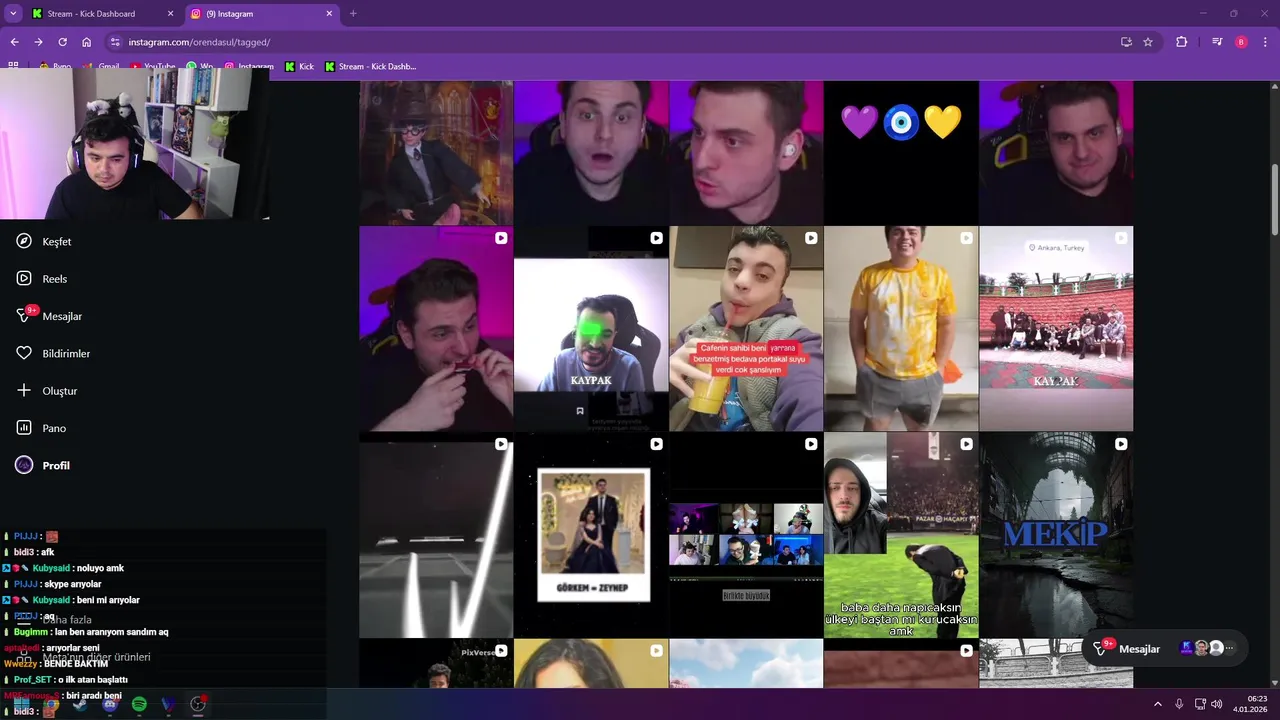Open the heart and evil-eye emoji post
Image resolution: width=1280 pixels, height=720 pixels.
pos(901,152)
